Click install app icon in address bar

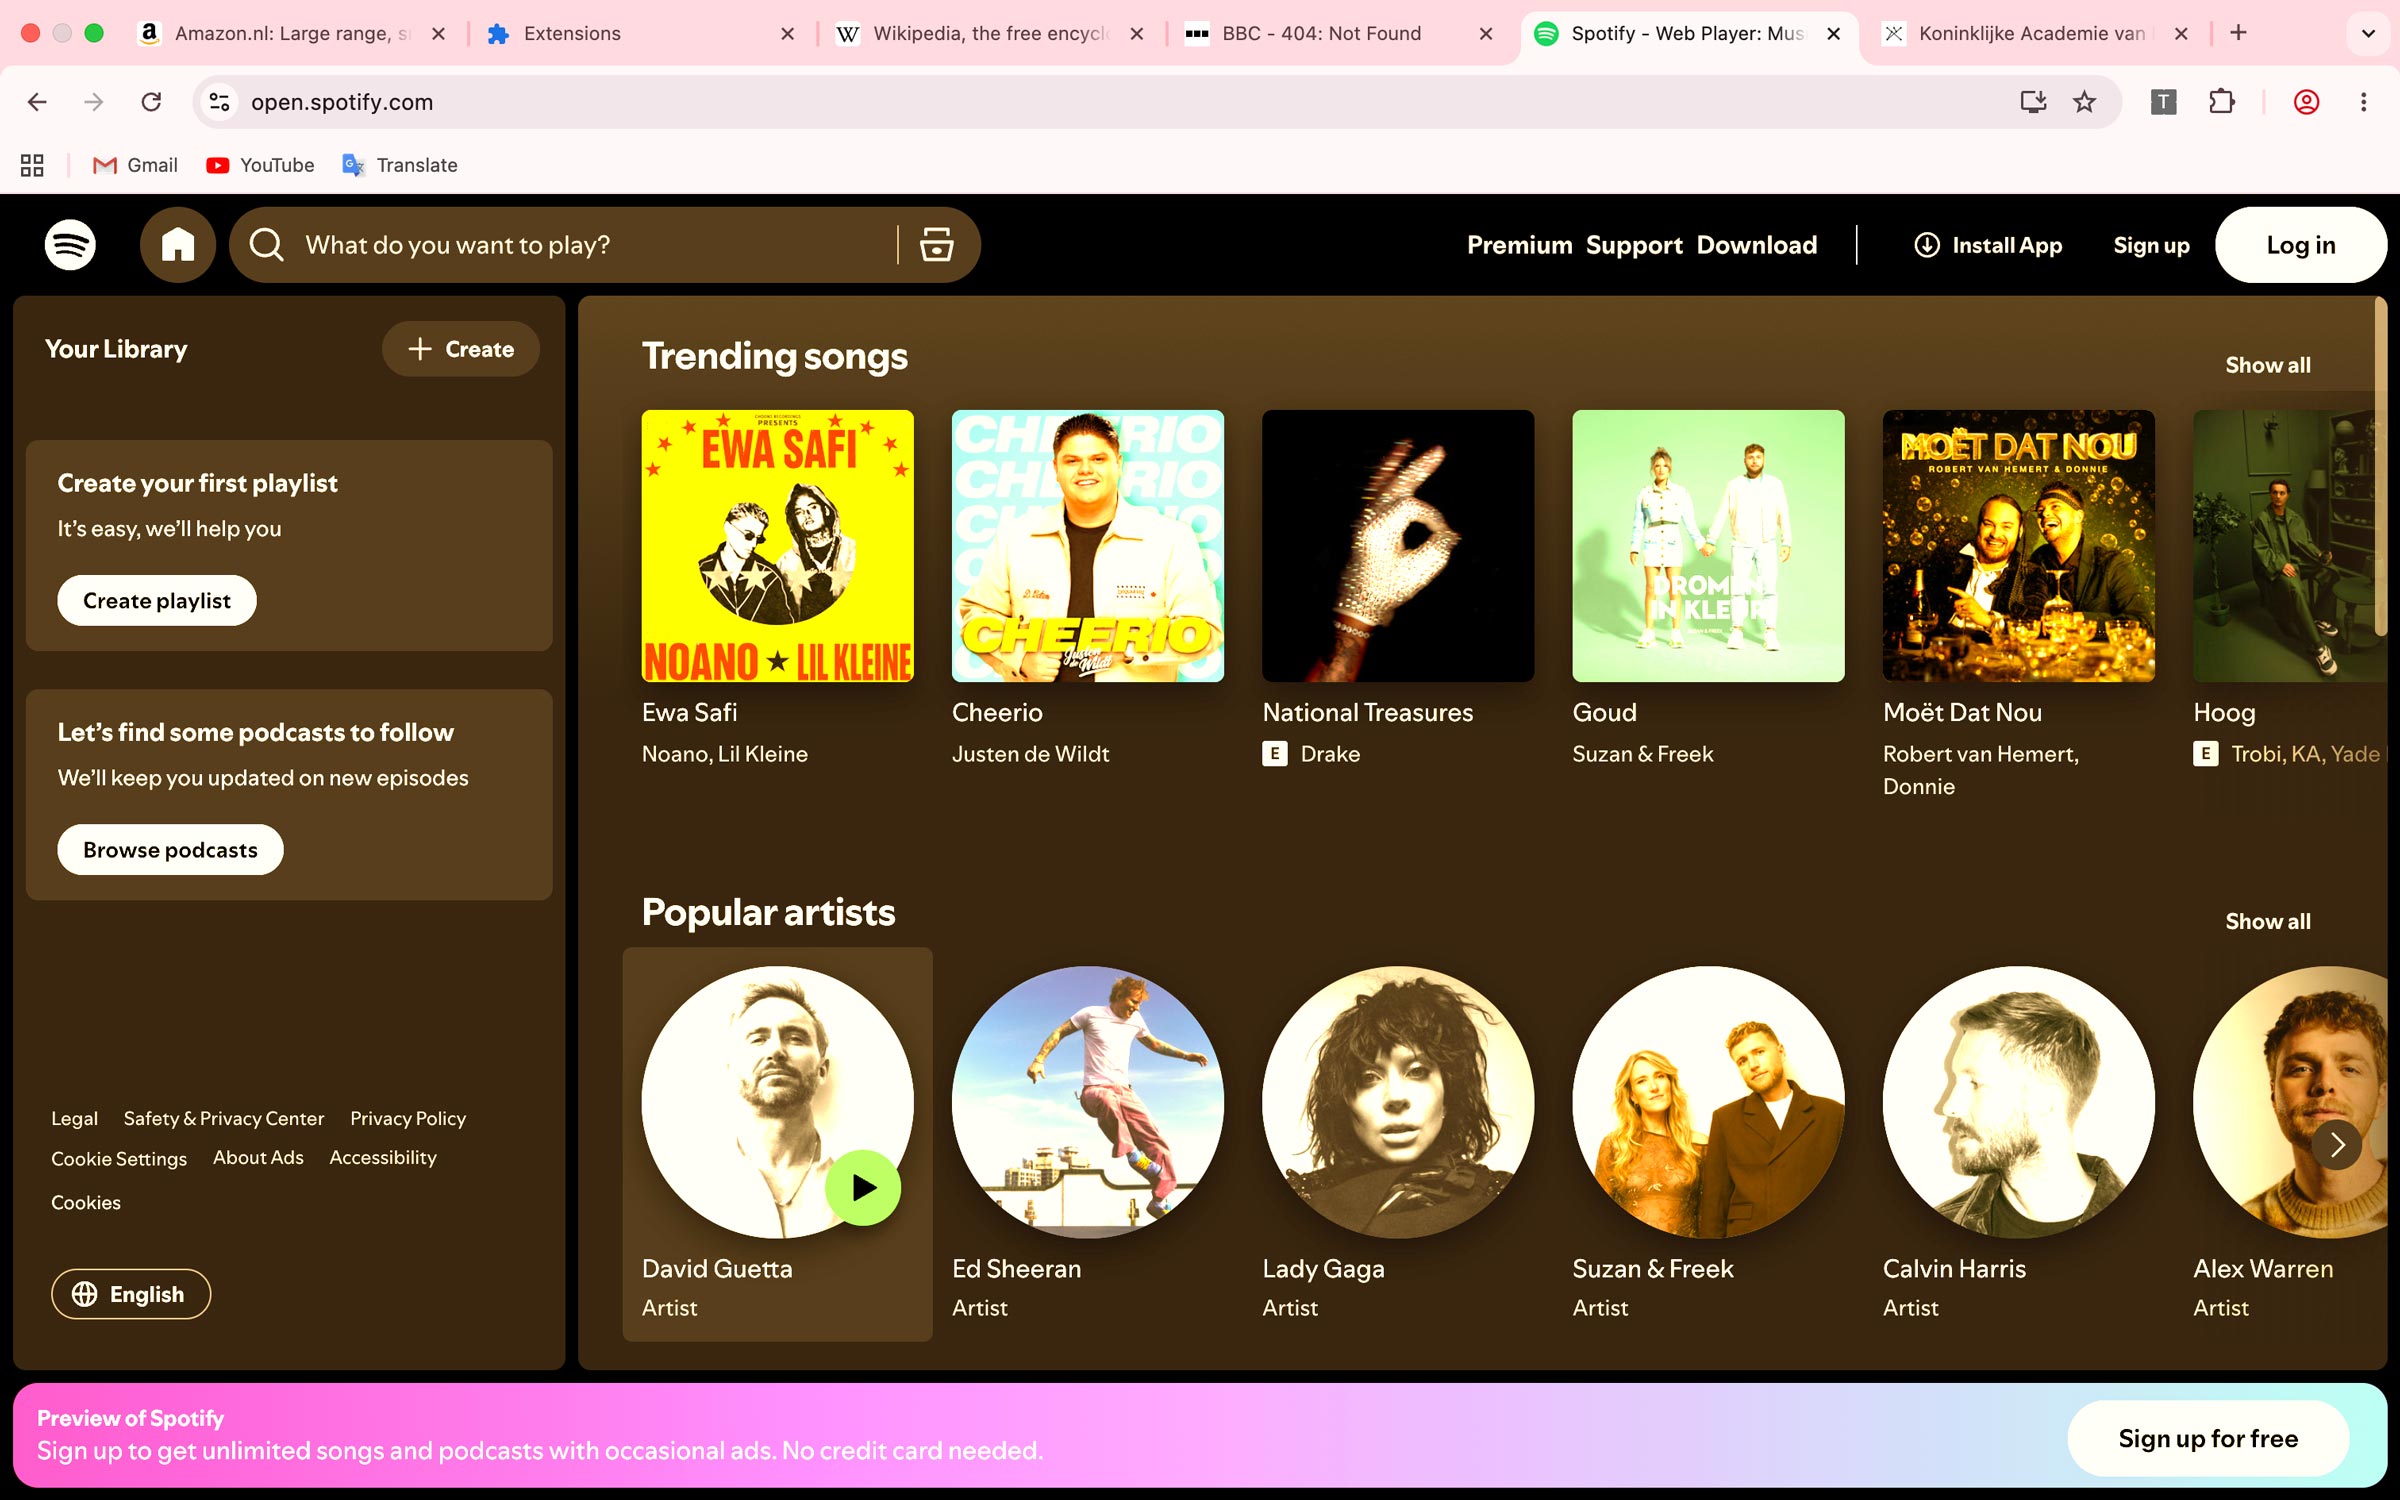point(2032,102)
